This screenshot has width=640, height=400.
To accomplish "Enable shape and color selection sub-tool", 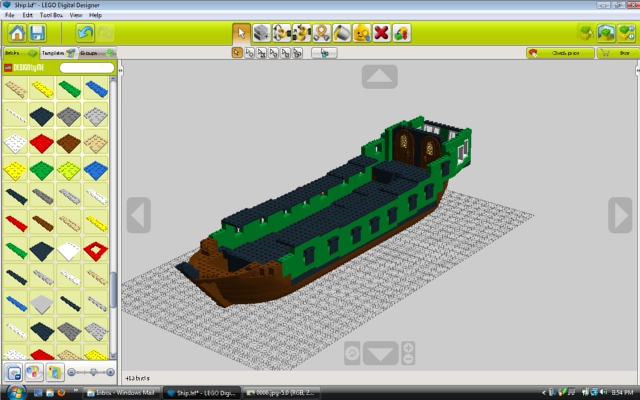I will click(x=298, y=53).
